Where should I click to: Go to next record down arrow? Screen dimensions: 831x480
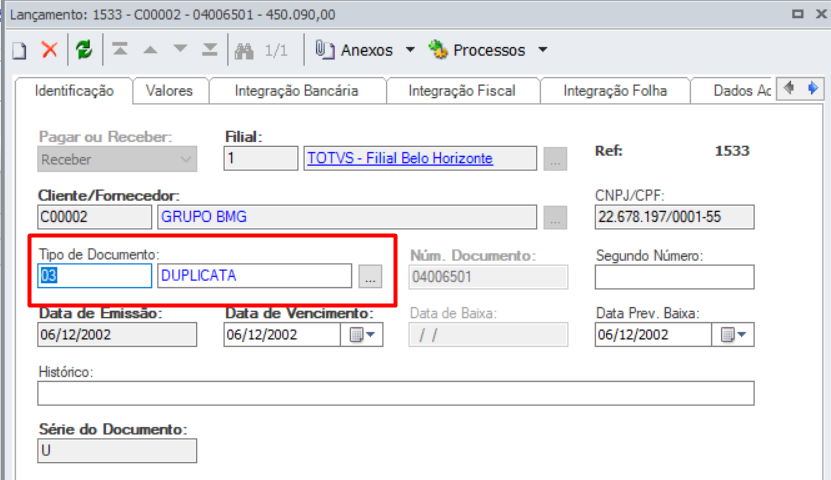tap(180, 49)
